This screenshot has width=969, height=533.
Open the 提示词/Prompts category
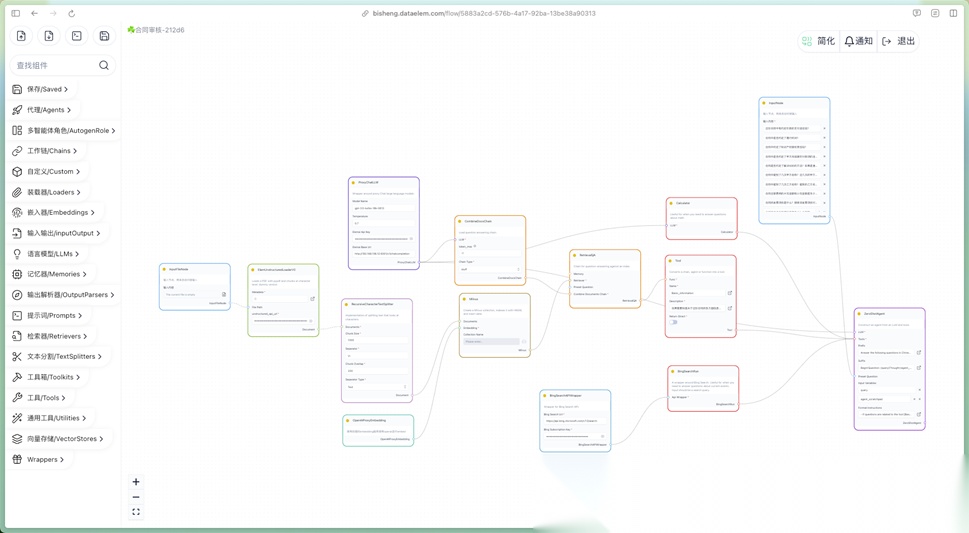(x=48, y=315)
